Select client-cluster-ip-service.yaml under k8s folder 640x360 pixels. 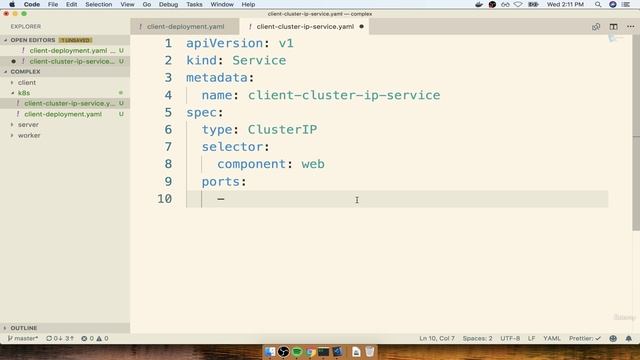(x=65, y=103)
